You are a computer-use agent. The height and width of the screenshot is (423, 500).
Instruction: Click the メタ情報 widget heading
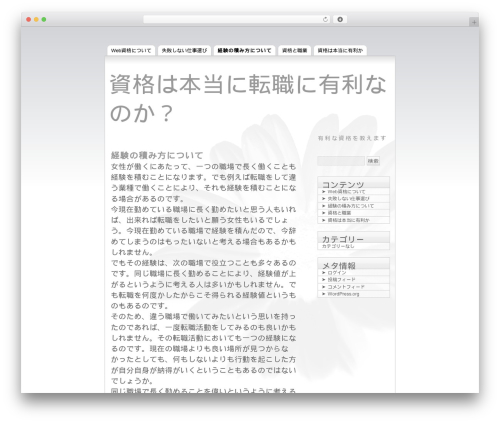click(339, 266)
